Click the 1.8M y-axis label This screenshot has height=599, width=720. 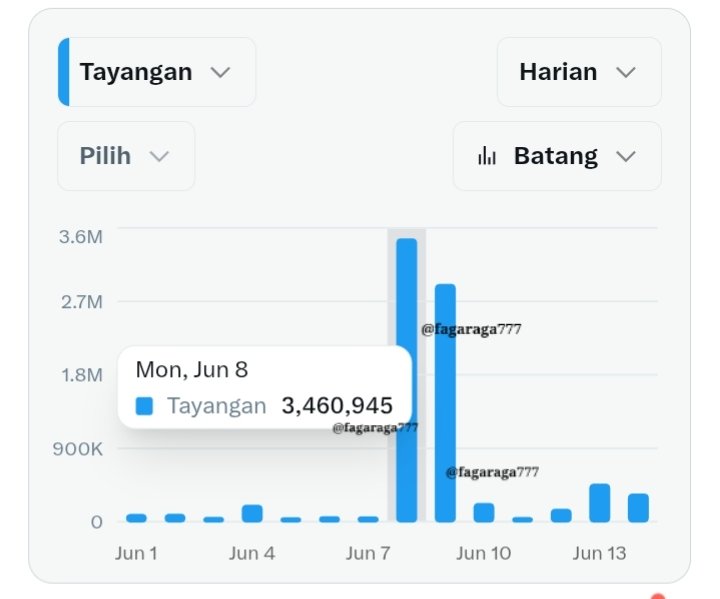(x=82, y=375)
